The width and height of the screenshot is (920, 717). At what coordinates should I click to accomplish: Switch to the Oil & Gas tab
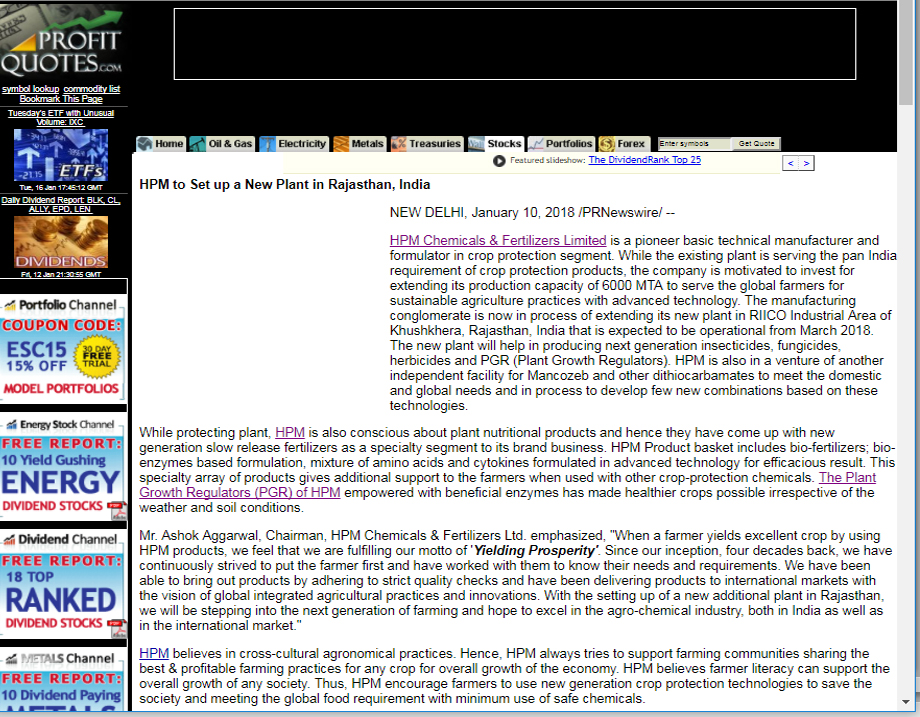coord(221,144)
